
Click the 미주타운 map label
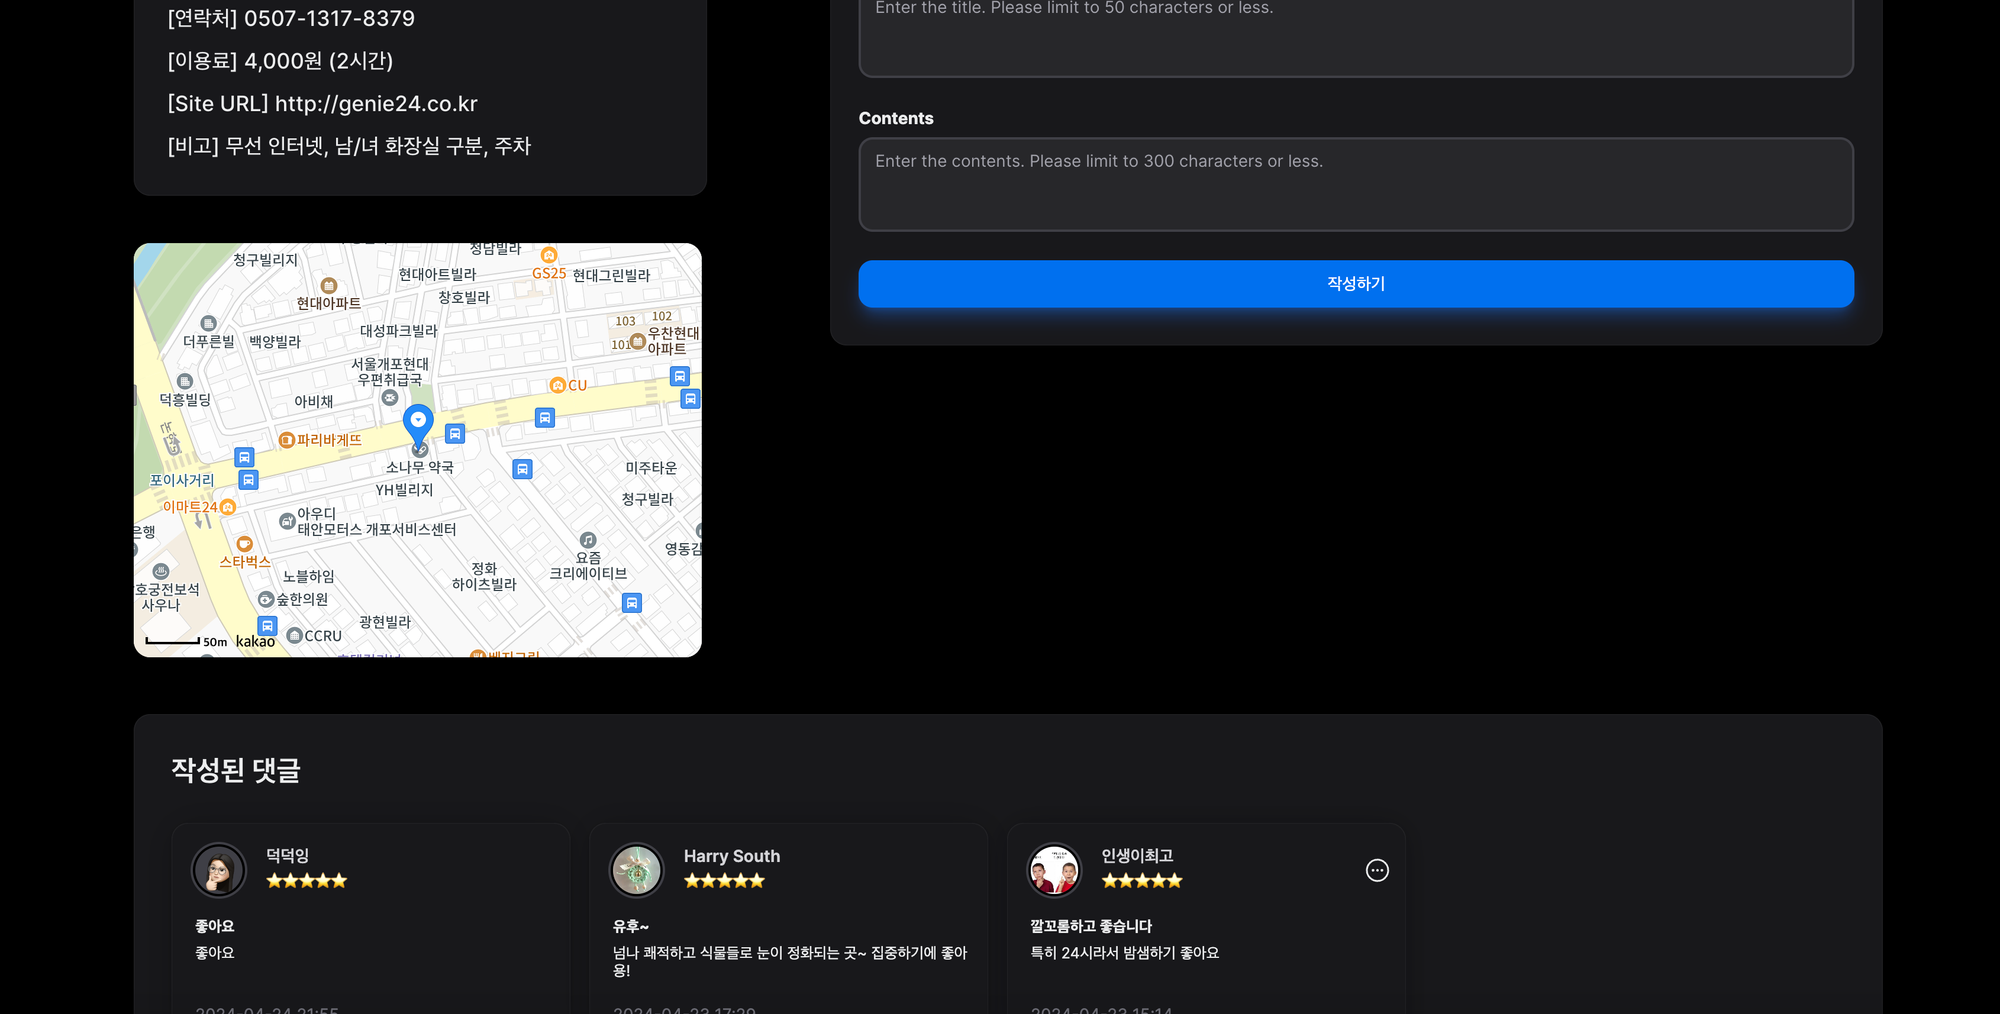pyautogui.click(x=651, y=468)
